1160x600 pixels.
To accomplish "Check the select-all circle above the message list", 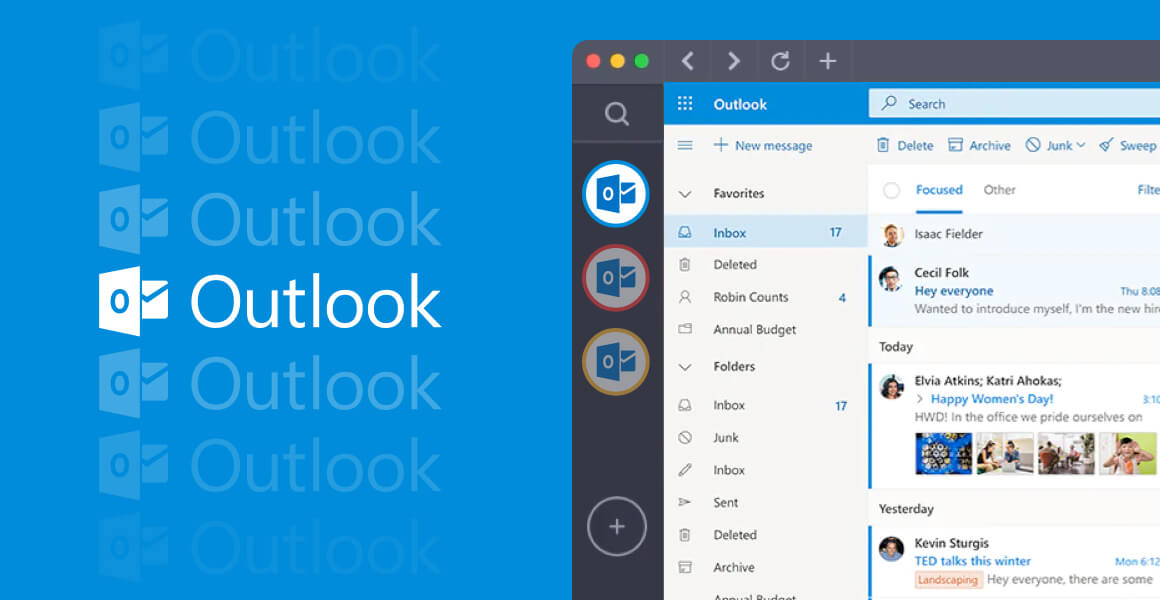I will (891, 190).
